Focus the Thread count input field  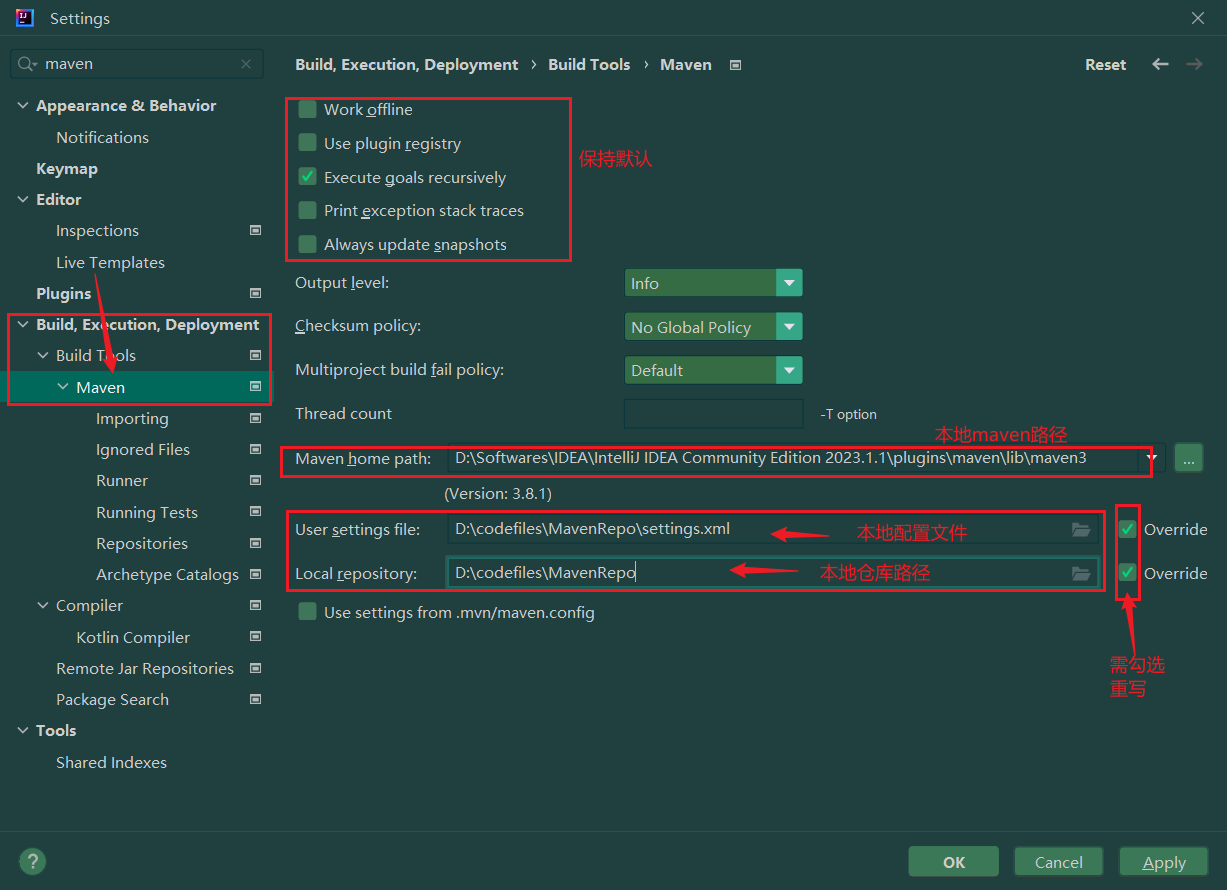coord(713,413)
